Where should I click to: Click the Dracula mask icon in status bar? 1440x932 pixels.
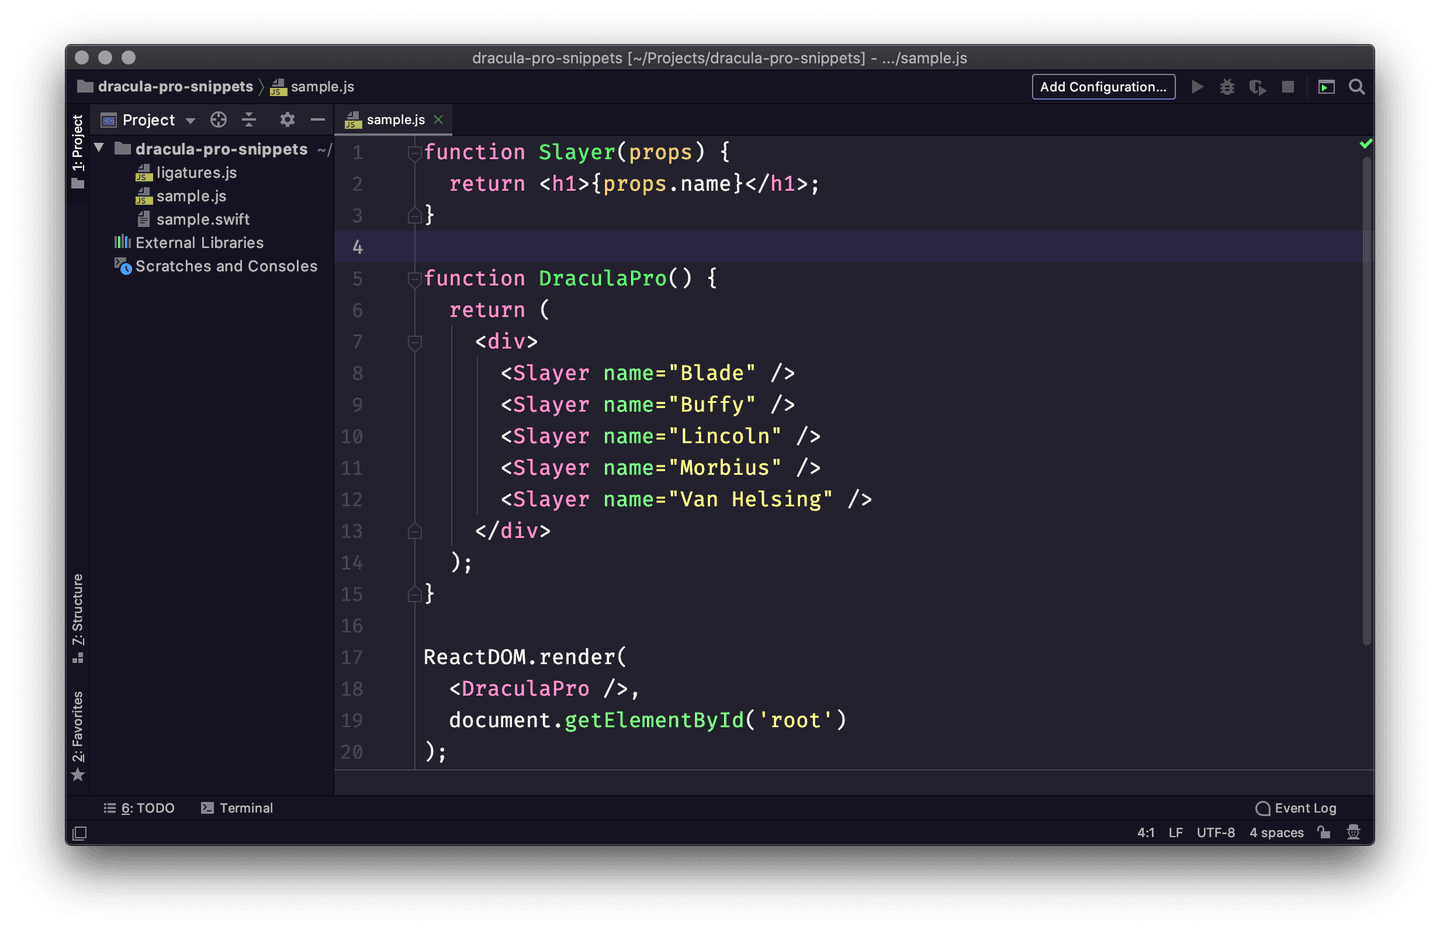pos(1353,832)
